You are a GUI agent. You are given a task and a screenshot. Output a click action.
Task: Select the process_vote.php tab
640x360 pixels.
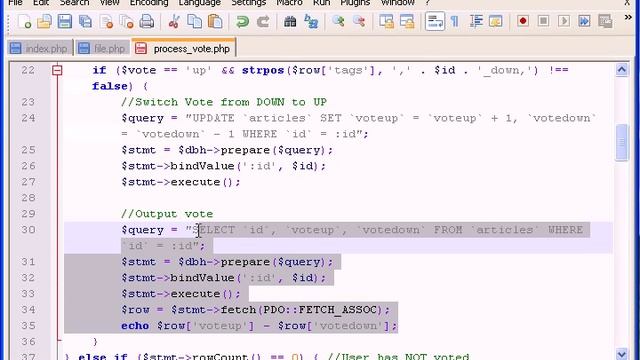(184, 48)
